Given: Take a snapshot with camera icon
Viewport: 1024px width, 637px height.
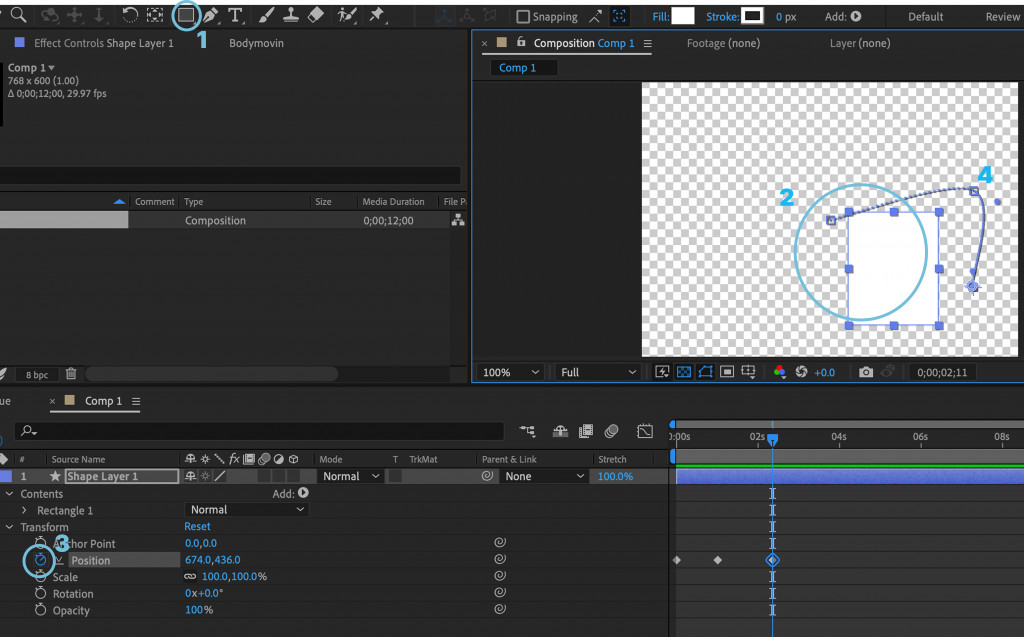Looking at the screenshot, I should (x=866, y=372).
